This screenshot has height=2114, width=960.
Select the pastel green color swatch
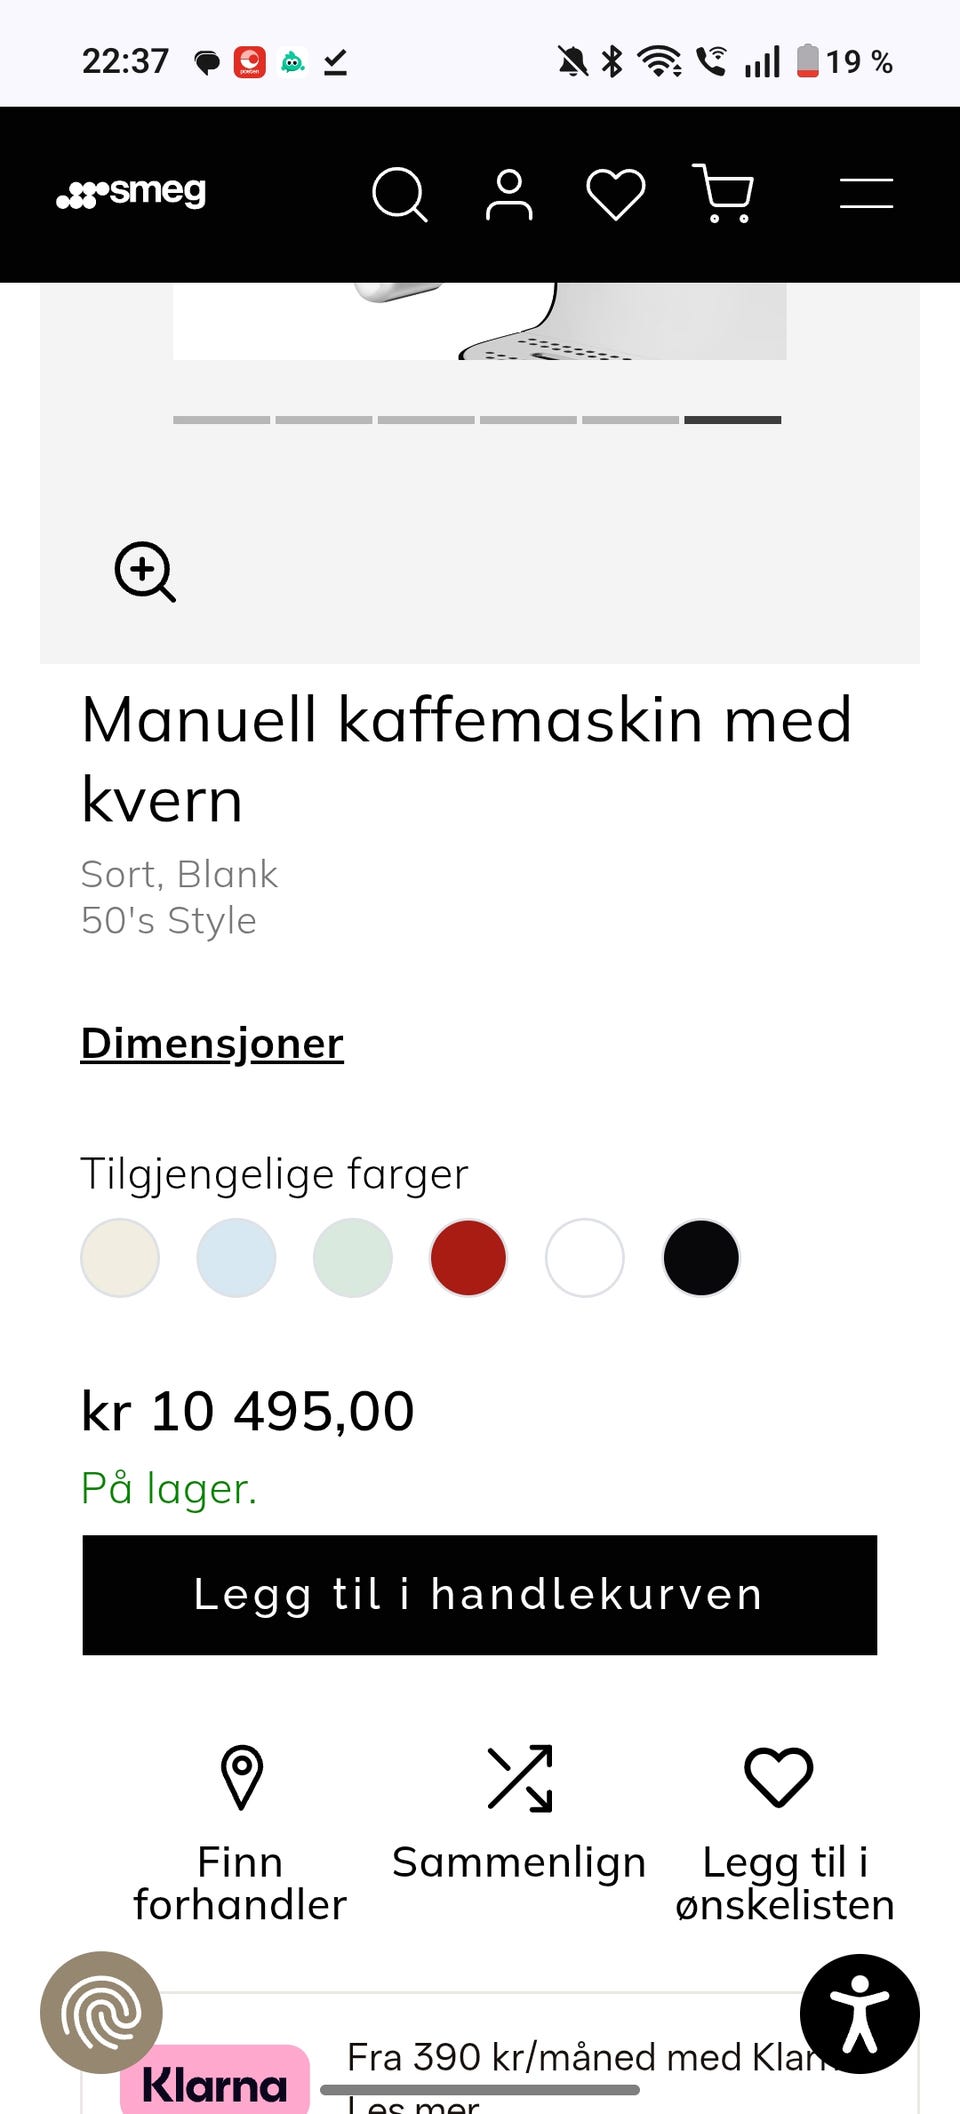pyautogui.click(x=352, y=1258)
